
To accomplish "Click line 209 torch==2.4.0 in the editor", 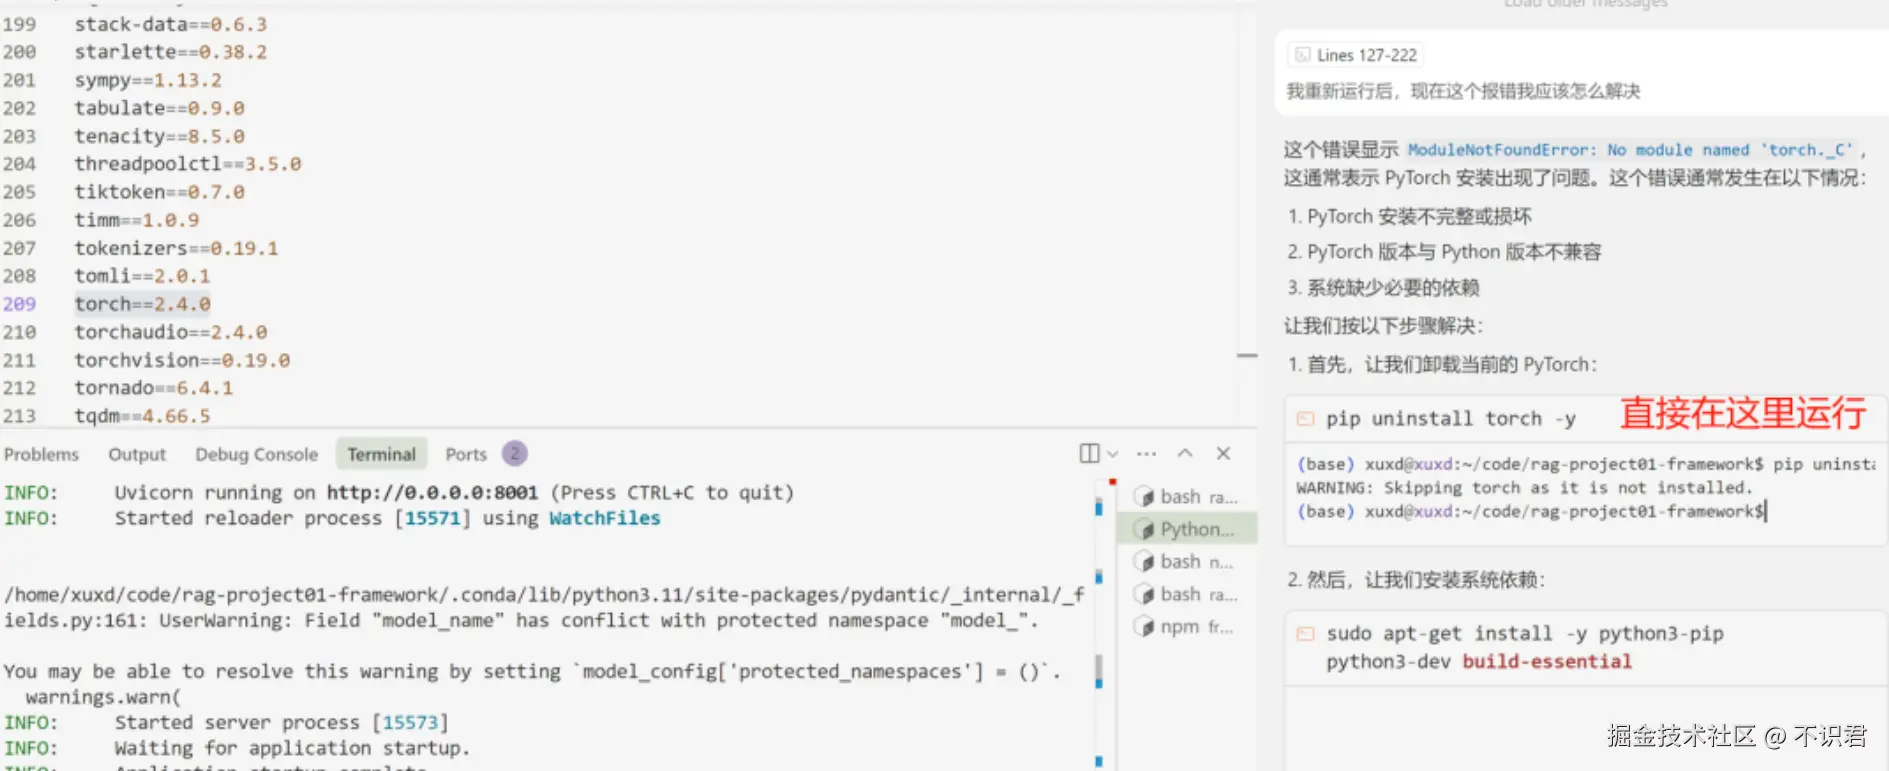I will 142,304.
